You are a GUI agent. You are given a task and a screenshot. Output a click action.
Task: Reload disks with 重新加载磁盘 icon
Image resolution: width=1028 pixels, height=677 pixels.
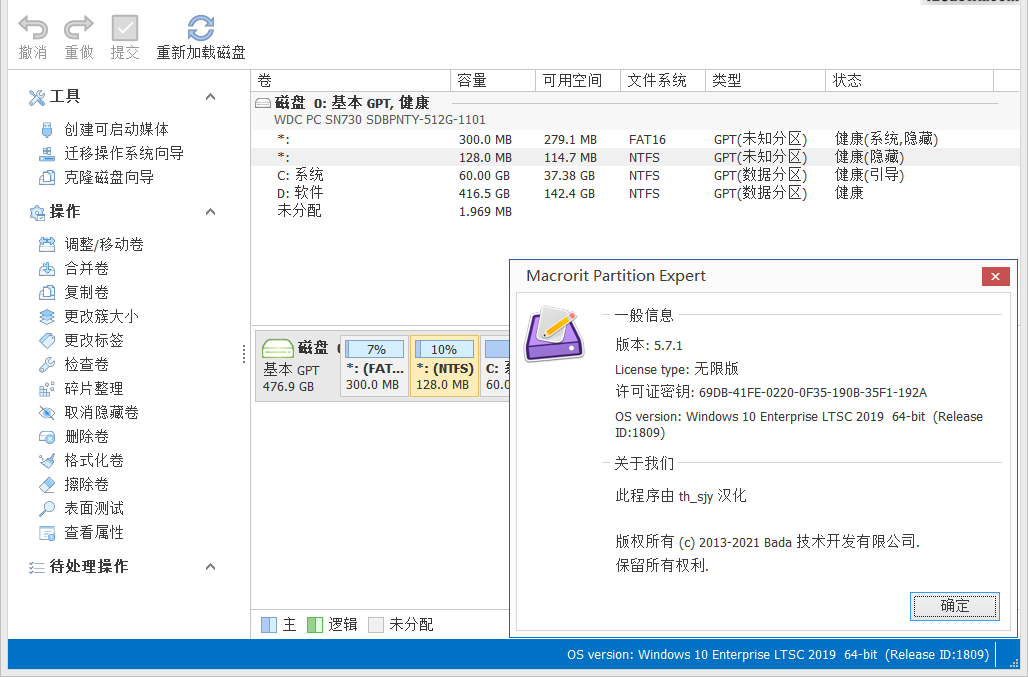(201, 28)
